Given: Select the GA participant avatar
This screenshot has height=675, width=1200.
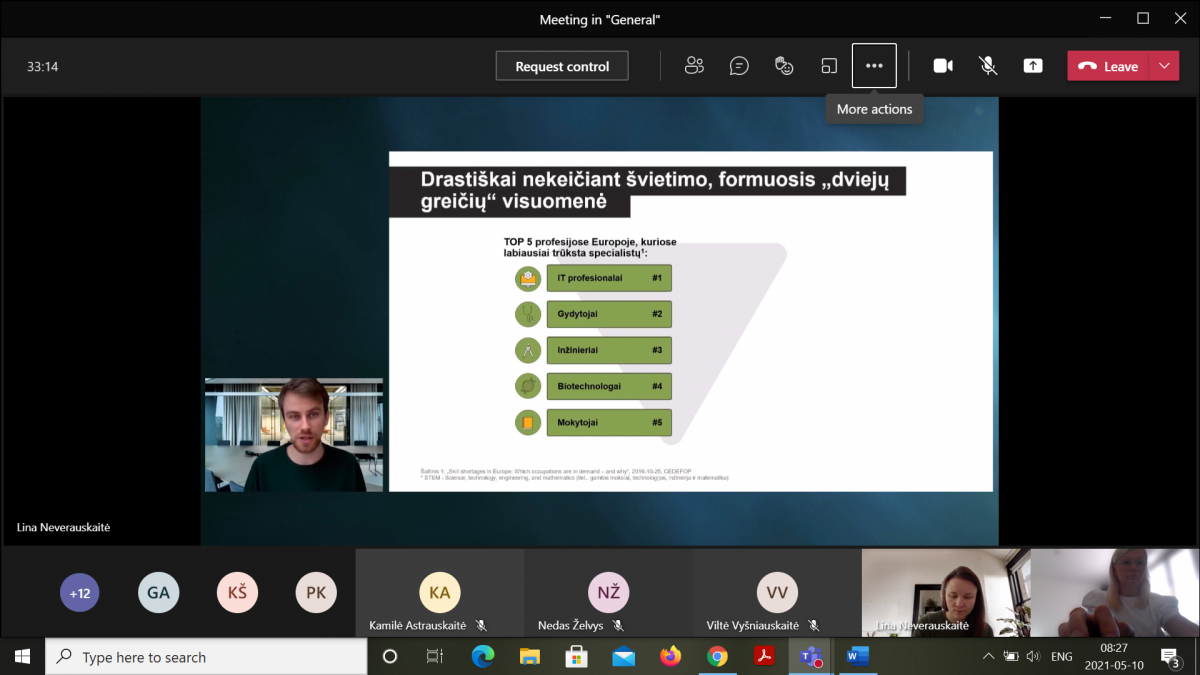Looking at the screenshot, I should coord(158,593).
